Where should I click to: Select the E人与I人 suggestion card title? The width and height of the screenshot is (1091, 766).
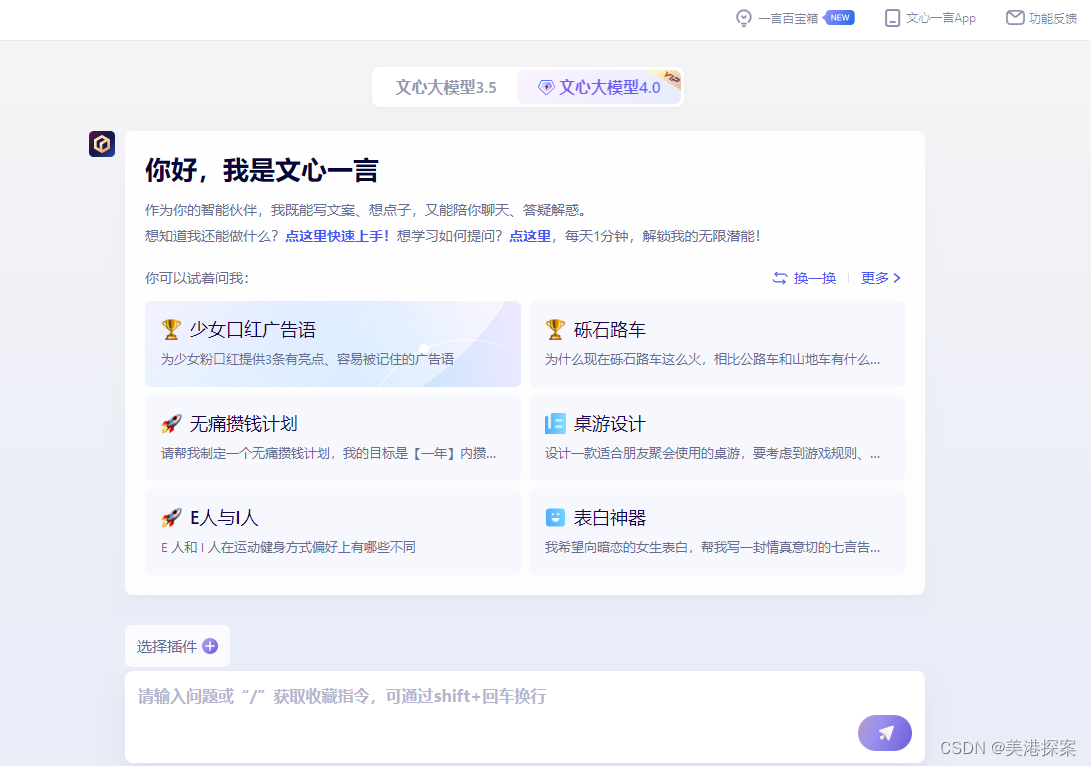[x=224, y=517]
